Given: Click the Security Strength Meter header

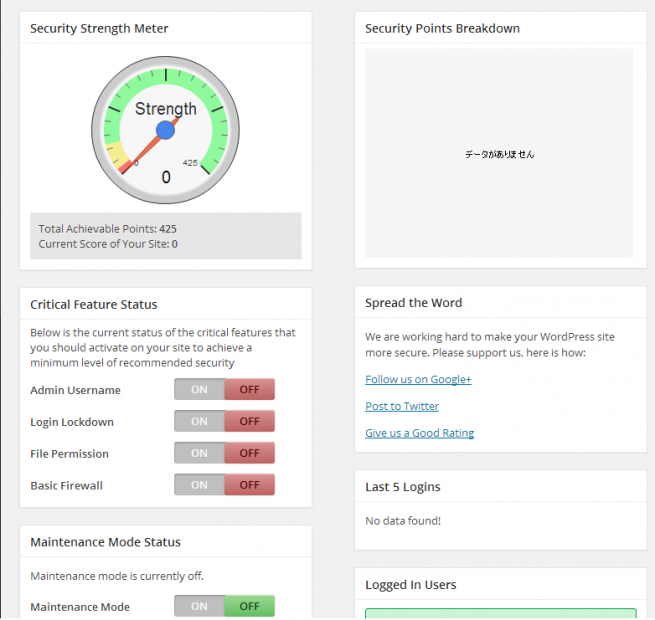Looking at the screenshot, I should point(166,28).
